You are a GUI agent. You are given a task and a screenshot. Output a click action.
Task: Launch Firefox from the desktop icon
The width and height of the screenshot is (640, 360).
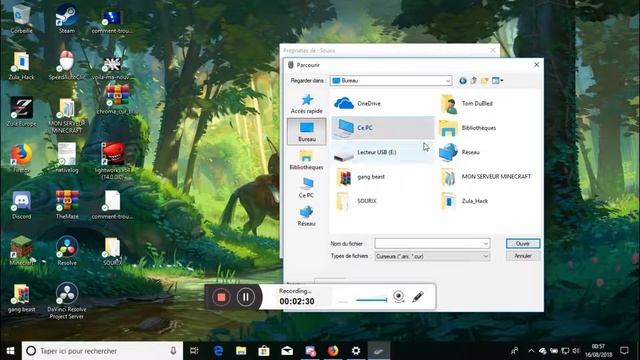[21, 158]
